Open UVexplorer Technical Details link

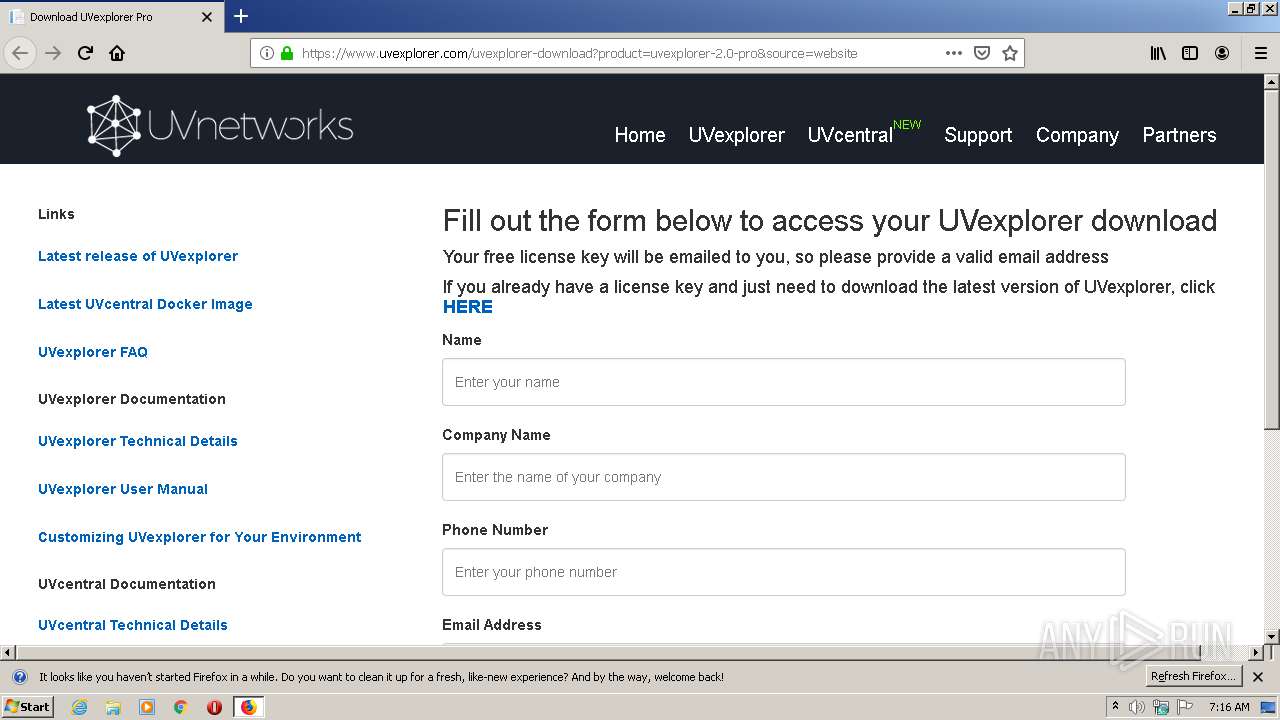click(x=138, y=441)
